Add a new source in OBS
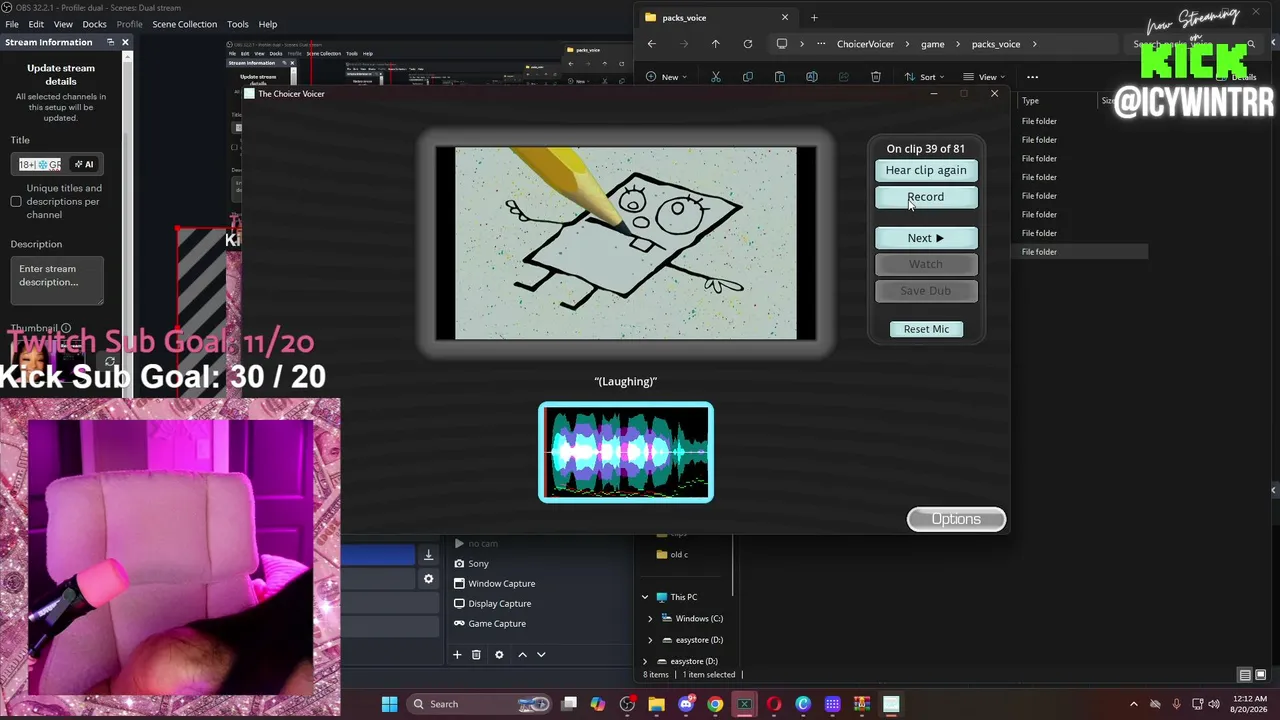Image resolution: width=1280 pixels, height=720 pixels. click(457, 655)
